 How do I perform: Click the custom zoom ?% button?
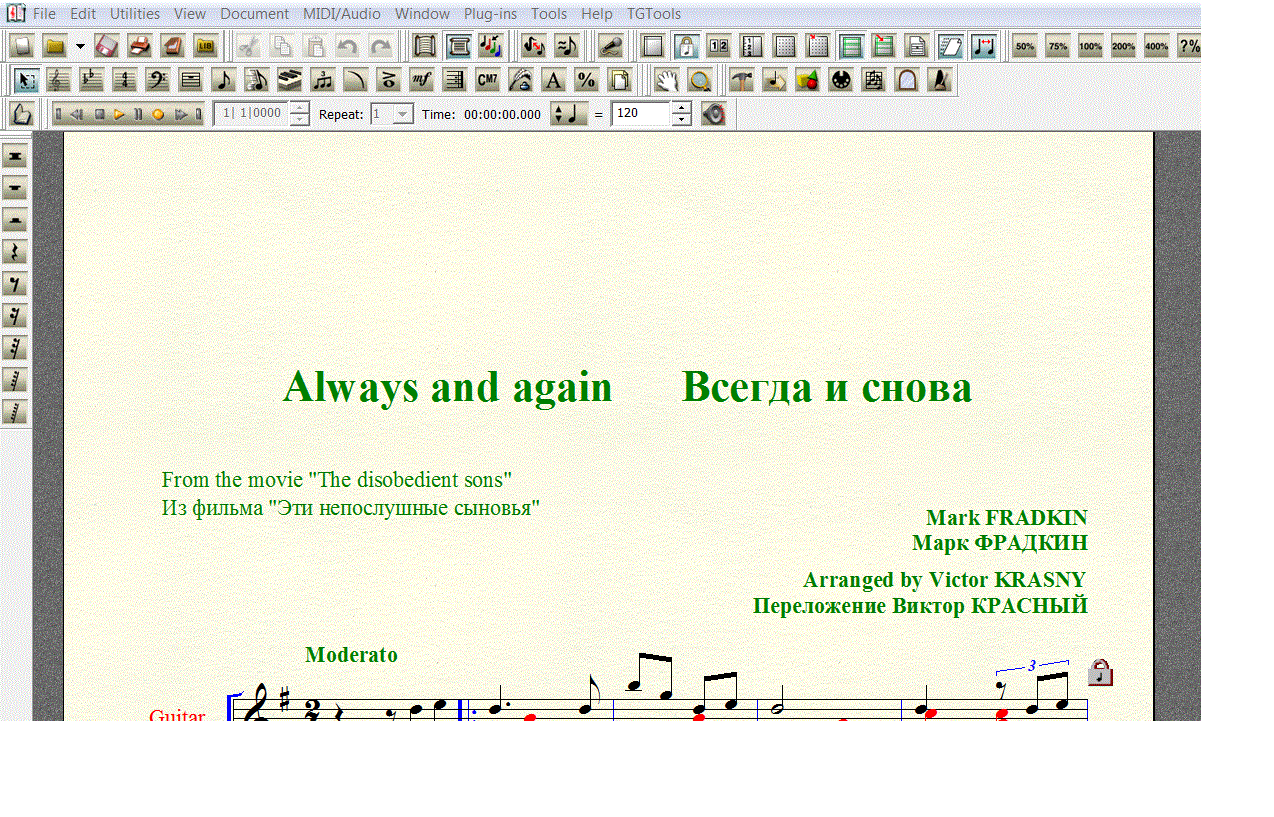click(1189, 46)
